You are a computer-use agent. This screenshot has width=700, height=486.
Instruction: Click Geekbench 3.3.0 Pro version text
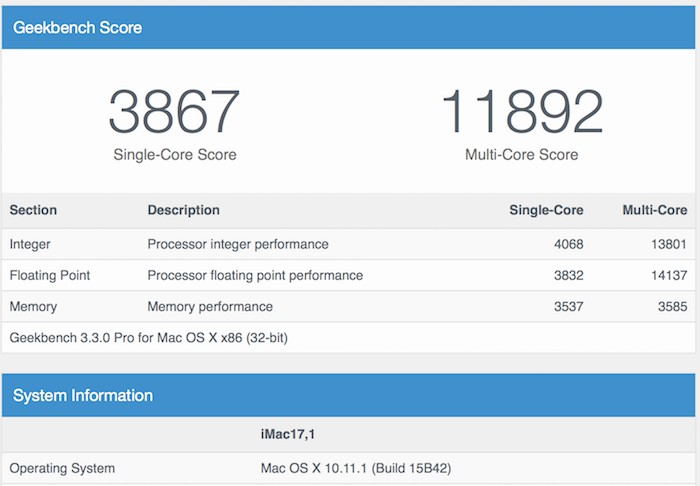148,338
